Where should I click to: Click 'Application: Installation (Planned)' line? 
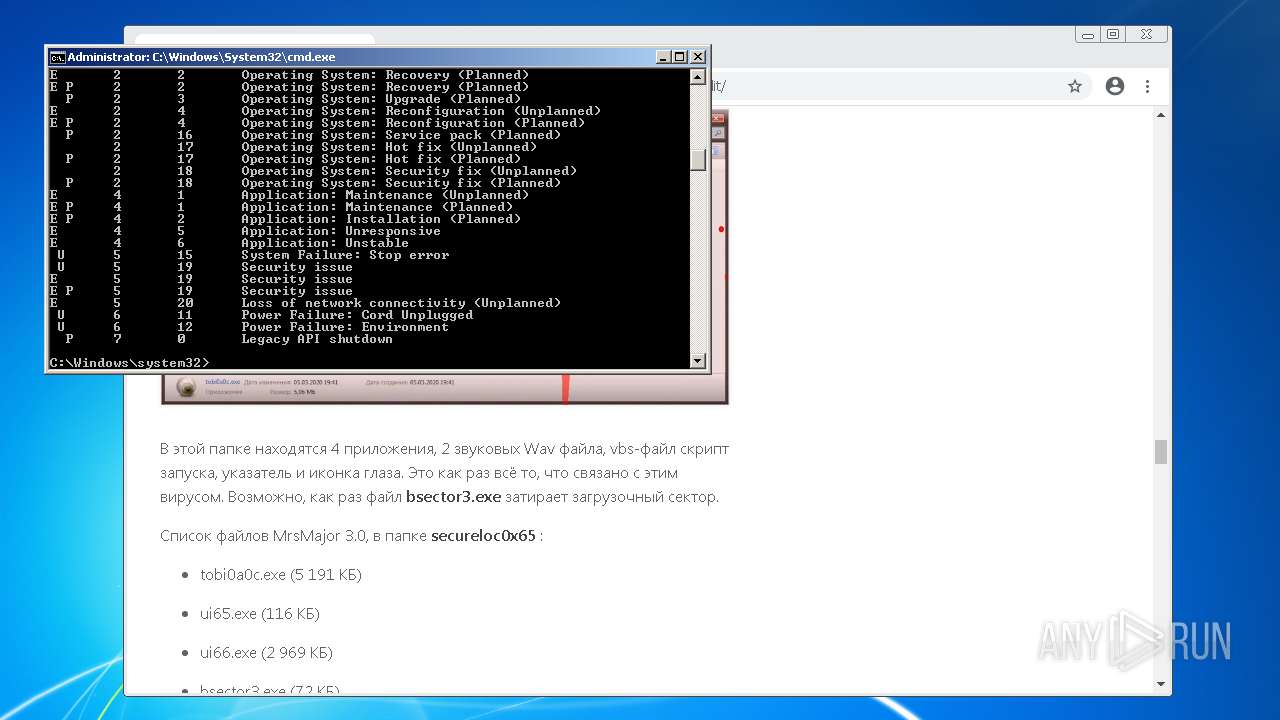pyautogui.click(x=381, y=219)
